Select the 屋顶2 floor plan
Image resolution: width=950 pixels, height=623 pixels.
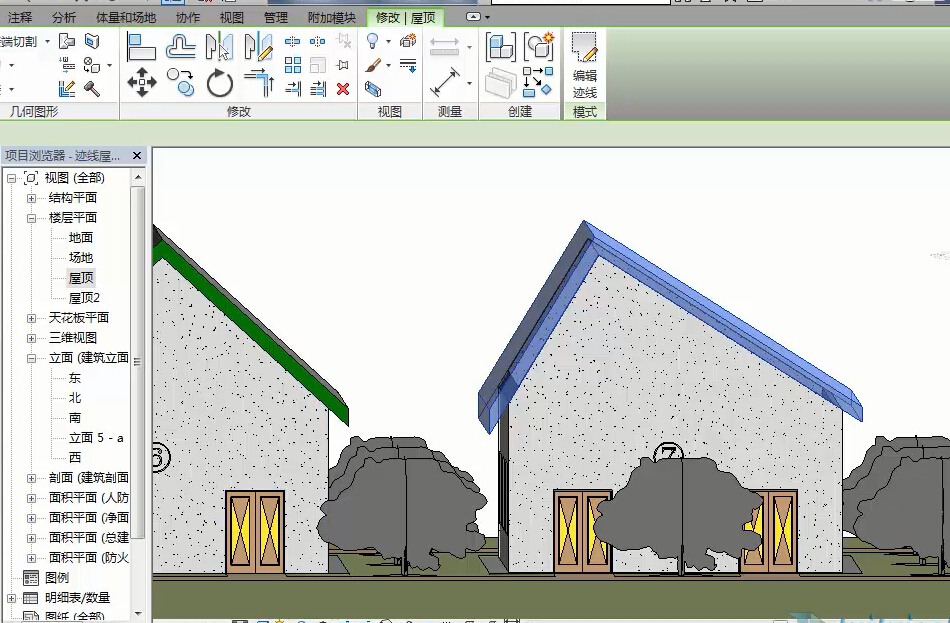pos(84,298)
